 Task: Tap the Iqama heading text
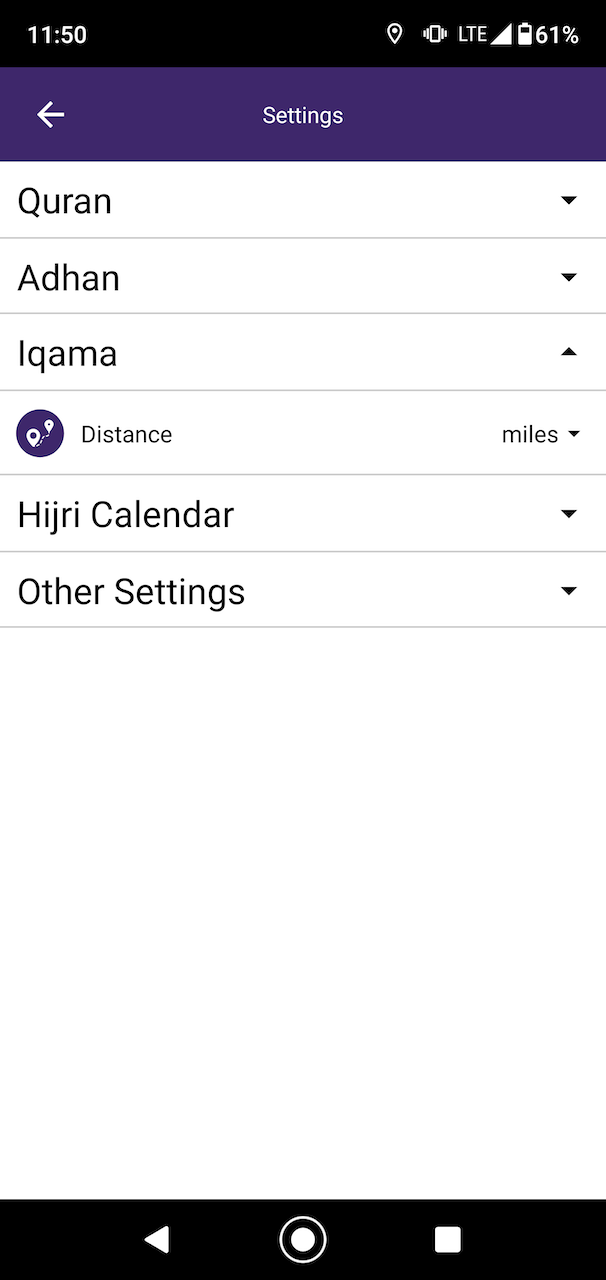[x=68, y=353]
